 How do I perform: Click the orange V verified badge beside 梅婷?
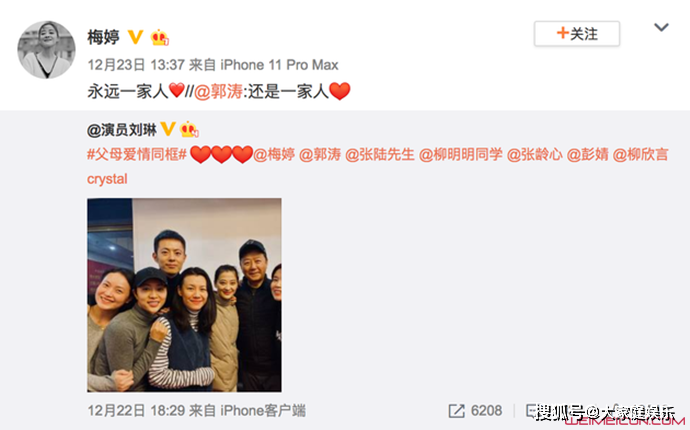135,37
